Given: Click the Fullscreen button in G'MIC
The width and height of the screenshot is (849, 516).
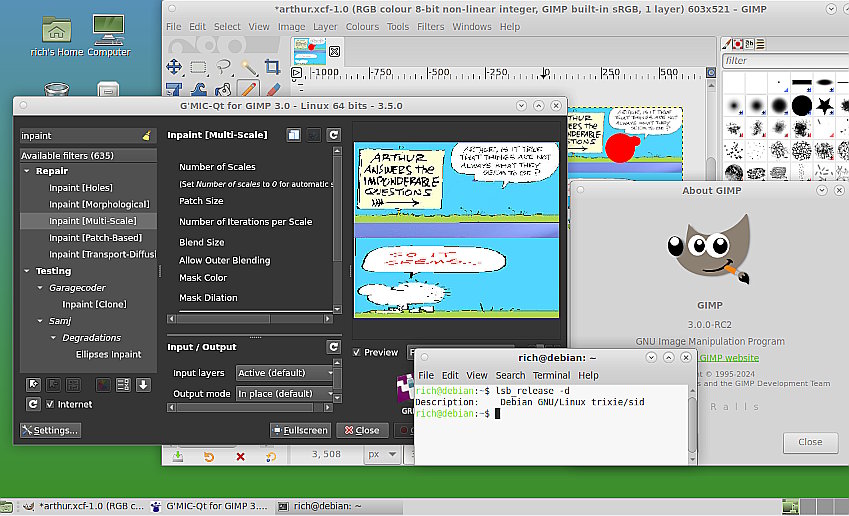Looking at the screenshot, I should click(301, 430).
